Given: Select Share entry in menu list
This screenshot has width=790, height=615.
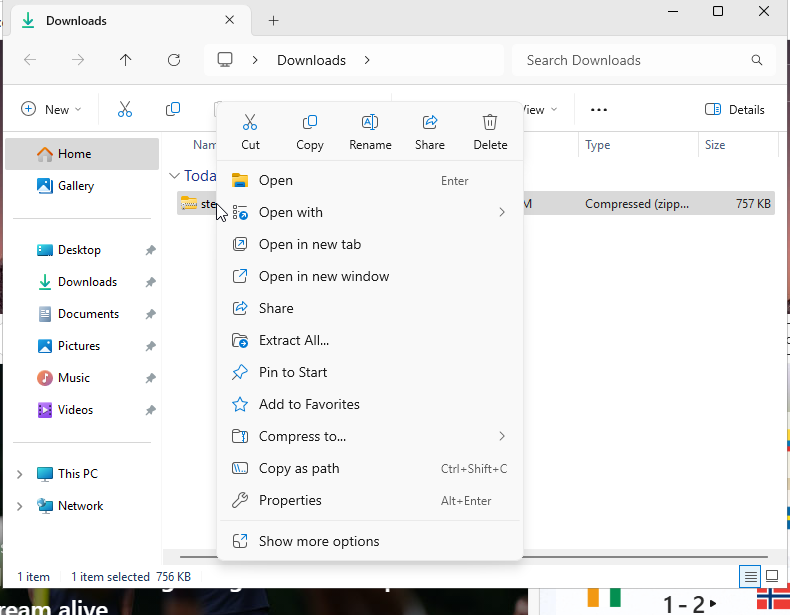Looking at the screenshot, I should pos(370,308).
